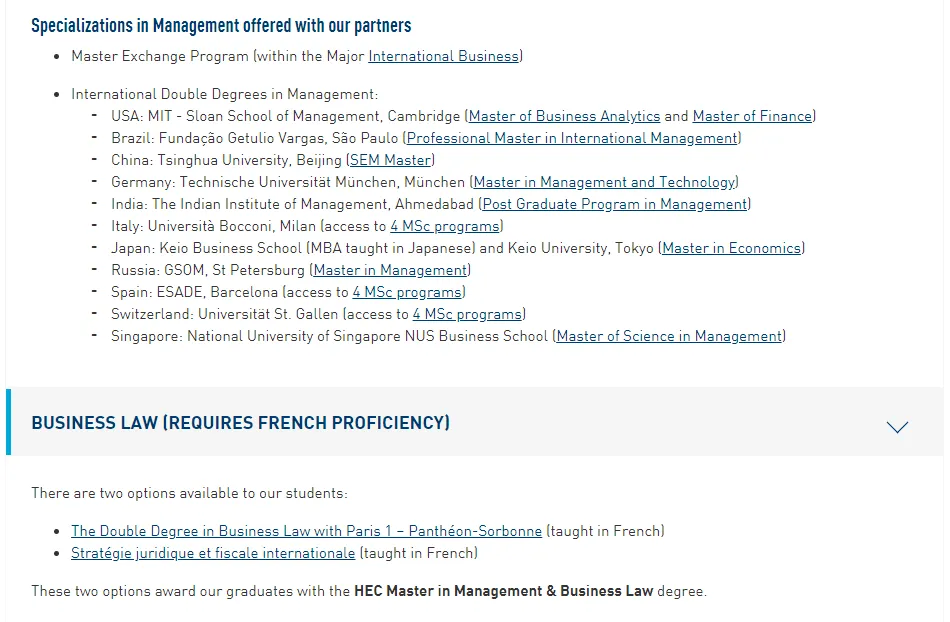Open the Master in Economics link
This screenshot has height=622, width=950.
click(731, 248)
